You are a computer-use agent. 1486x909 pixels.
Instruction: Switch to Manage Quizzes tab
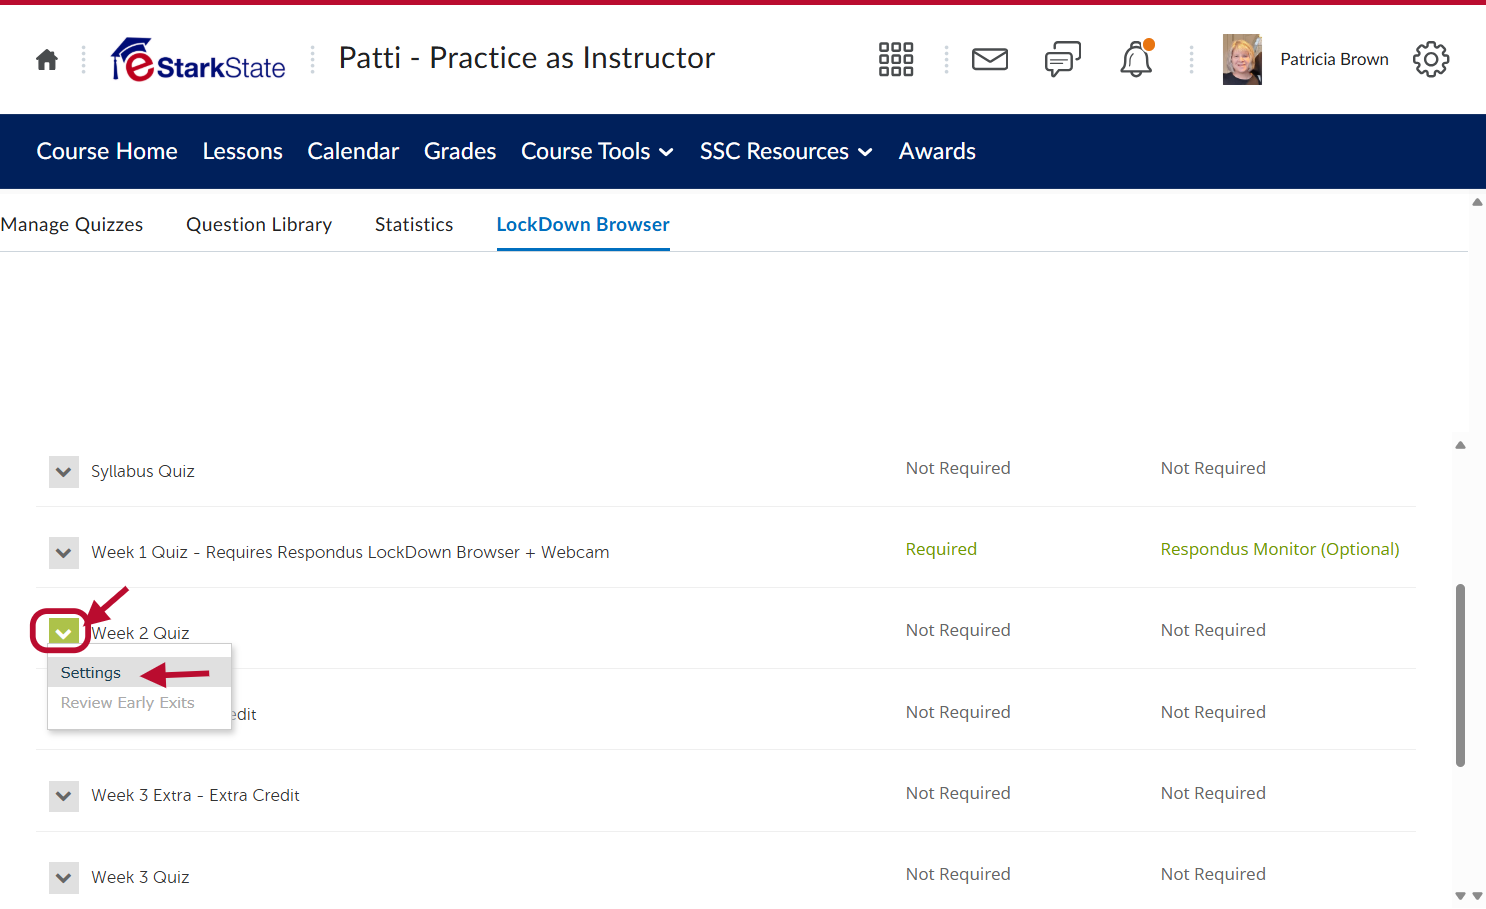pyautogui.click(x=72, y=224)
